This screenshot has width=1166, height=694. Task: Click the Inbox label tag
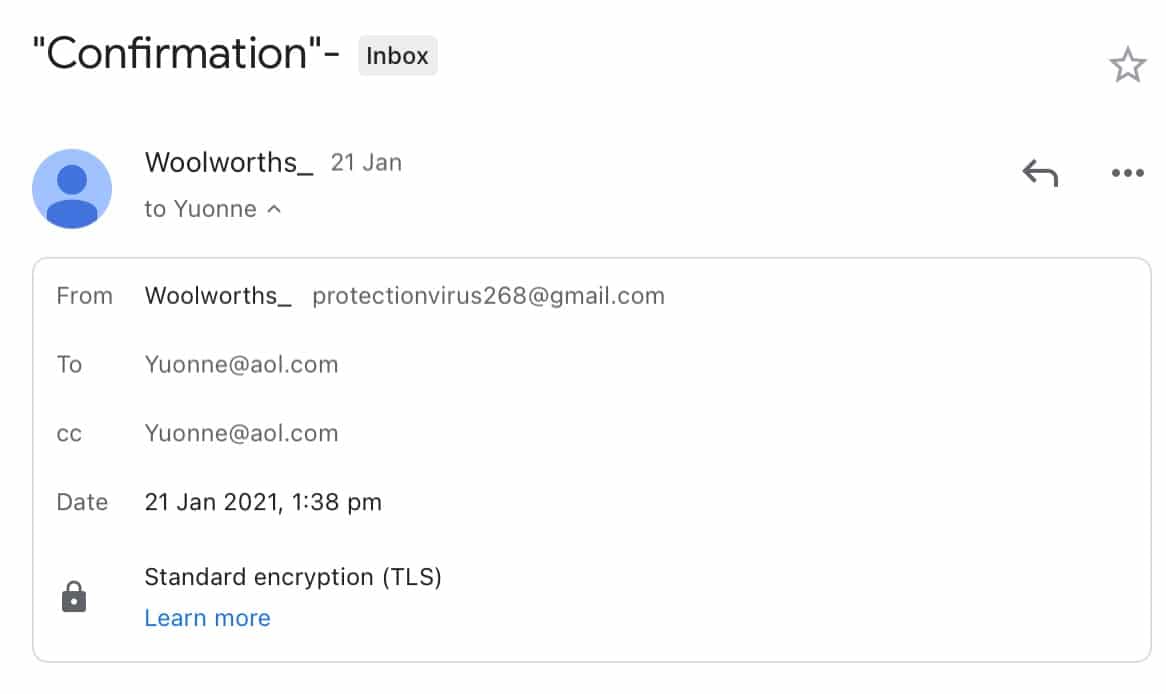(397, 56)
